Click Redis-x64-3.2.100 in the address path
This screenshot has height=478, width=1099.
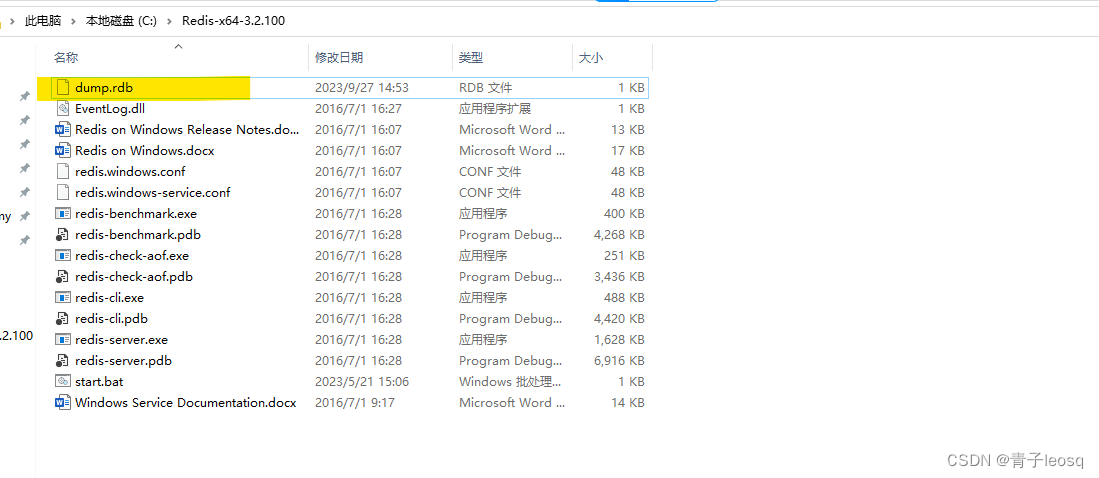pos(233,21)
